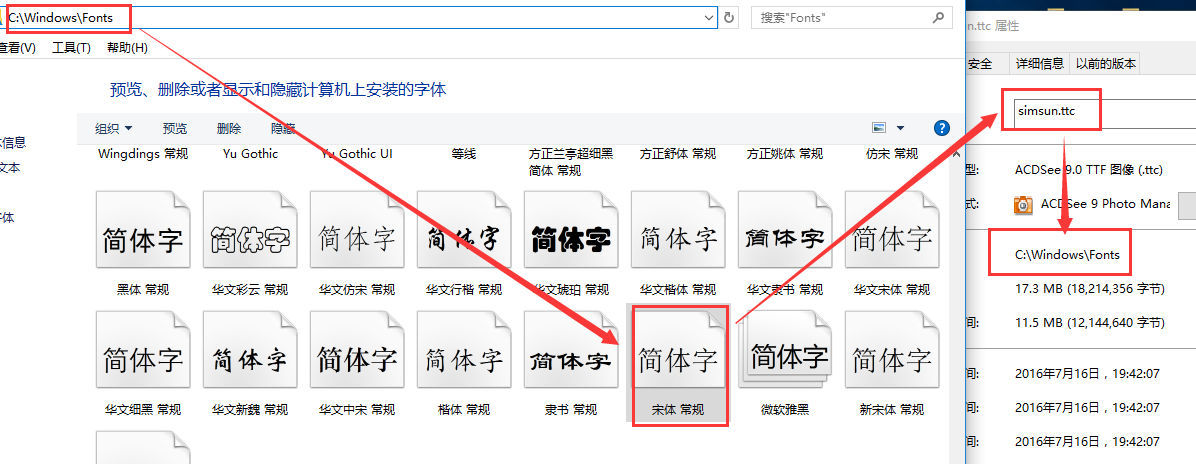
Task: Click the 方正舒体 常规 label
Action: pos(677,154)
